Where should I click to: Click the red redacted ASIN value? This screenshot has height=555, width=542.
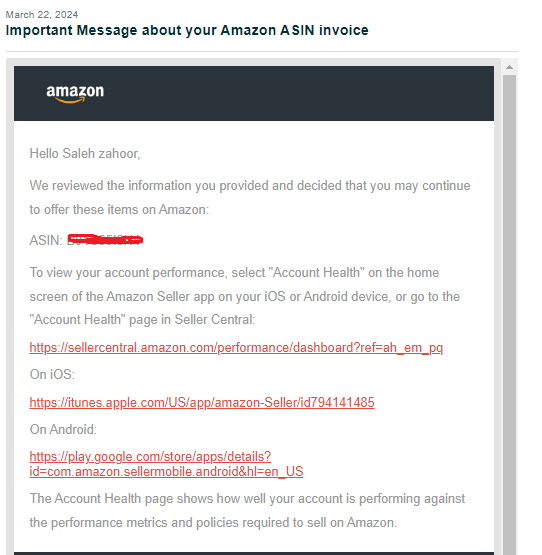pyautogui.click(x=105, y=240)
